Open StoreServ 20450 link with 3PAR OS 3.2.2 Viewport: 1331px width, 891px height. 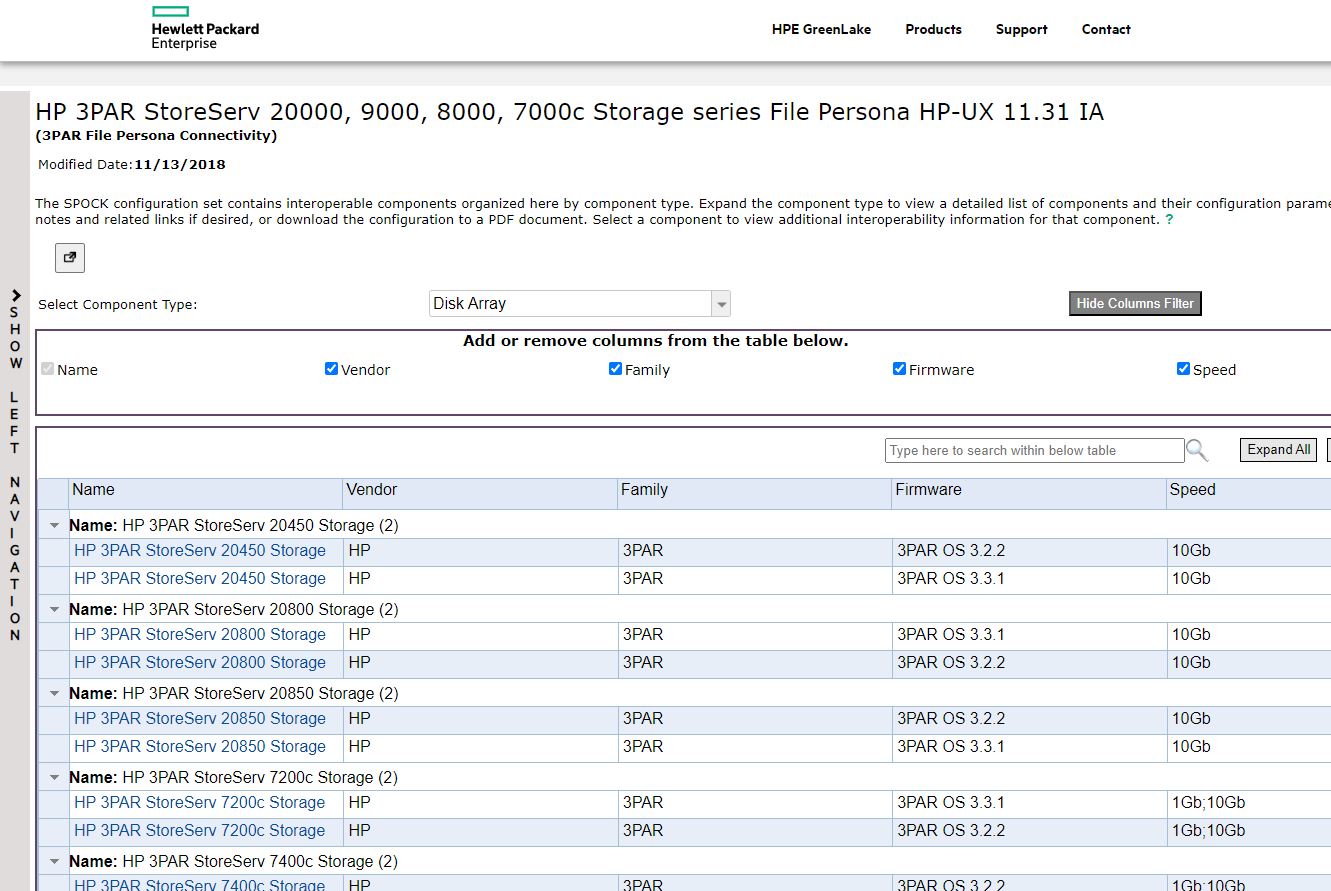tap(200, 551)
